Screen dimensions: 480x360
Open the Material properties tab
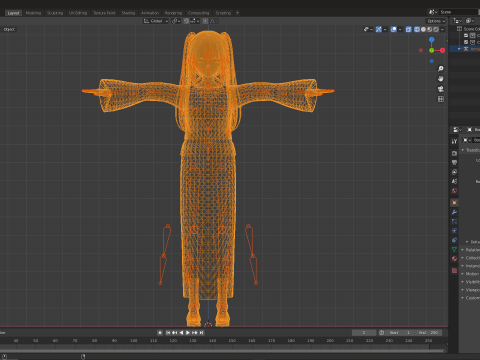pyautogui.click(x=454, y=259)
